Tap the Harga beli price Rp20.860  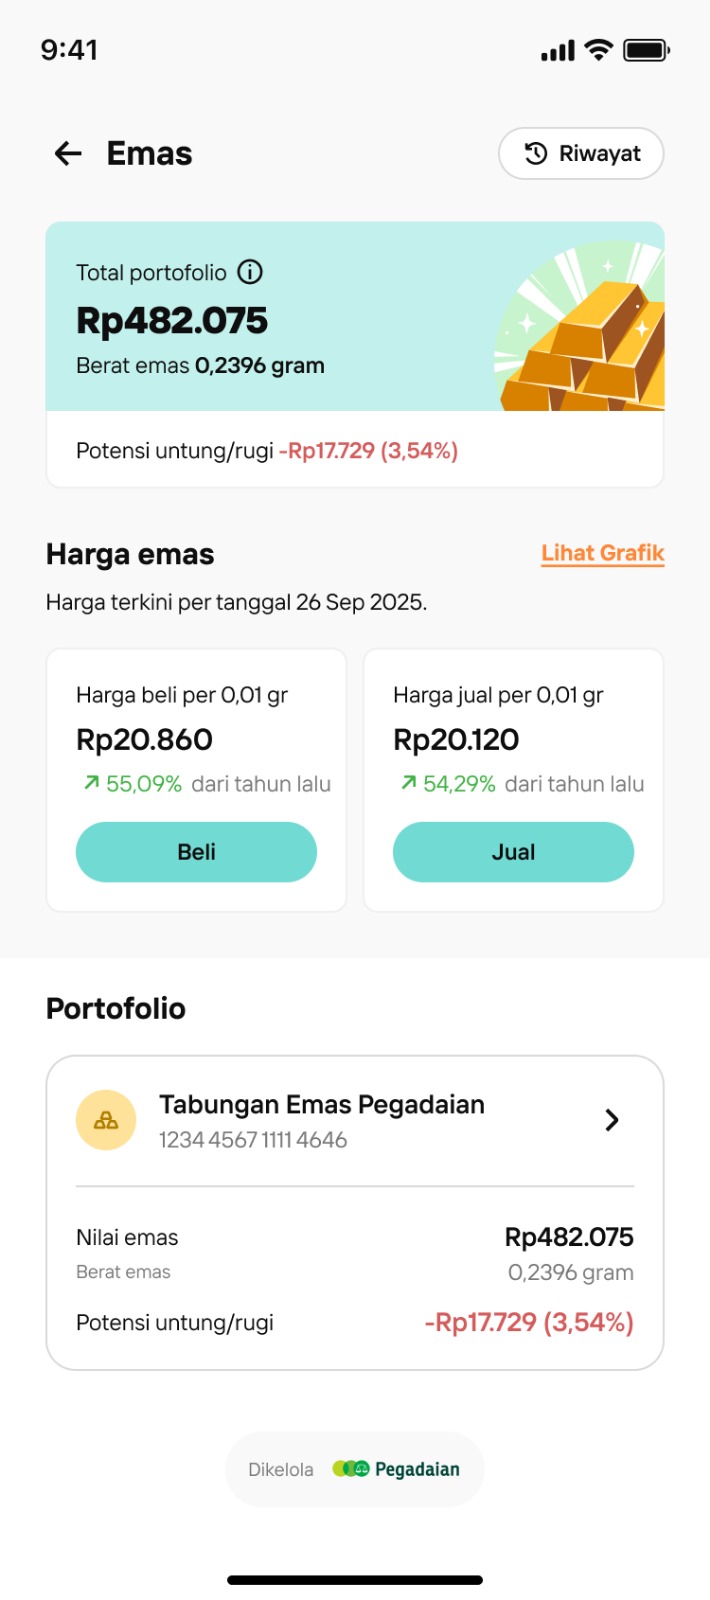click(144, 739)
